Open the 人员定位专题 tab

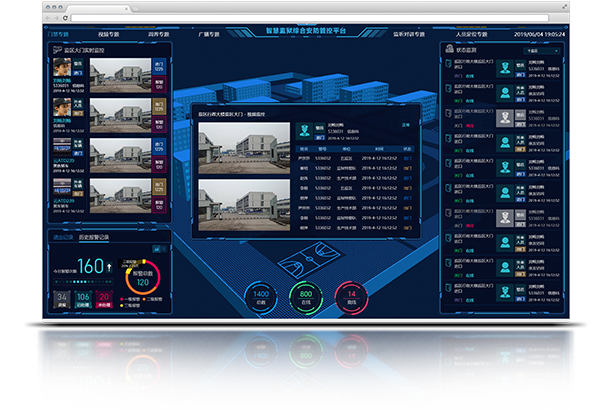tap(479, 34)
